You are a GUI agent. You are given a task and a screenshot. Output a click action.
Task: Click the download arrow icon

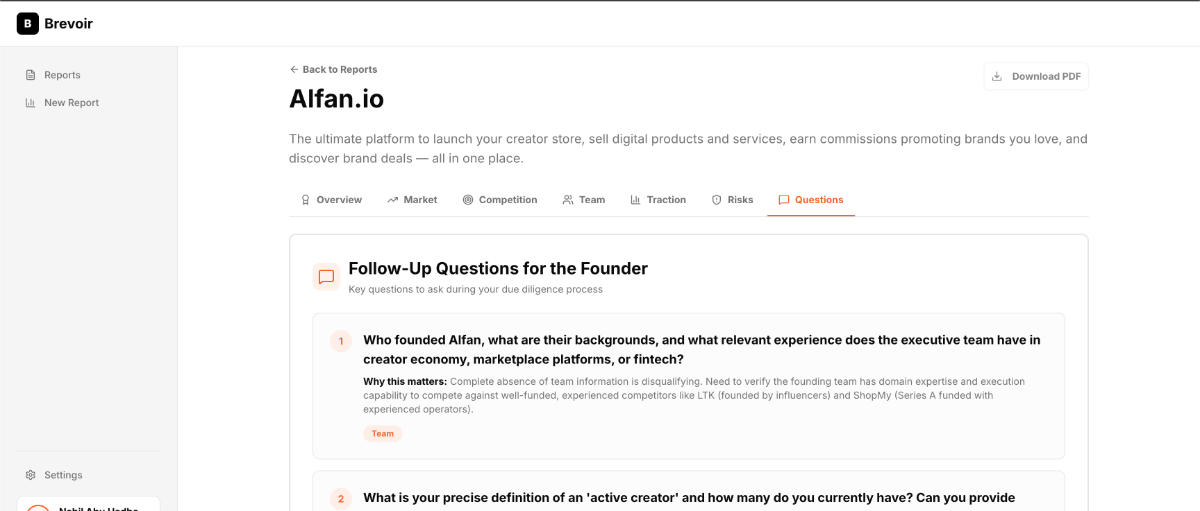pos(997,77)
